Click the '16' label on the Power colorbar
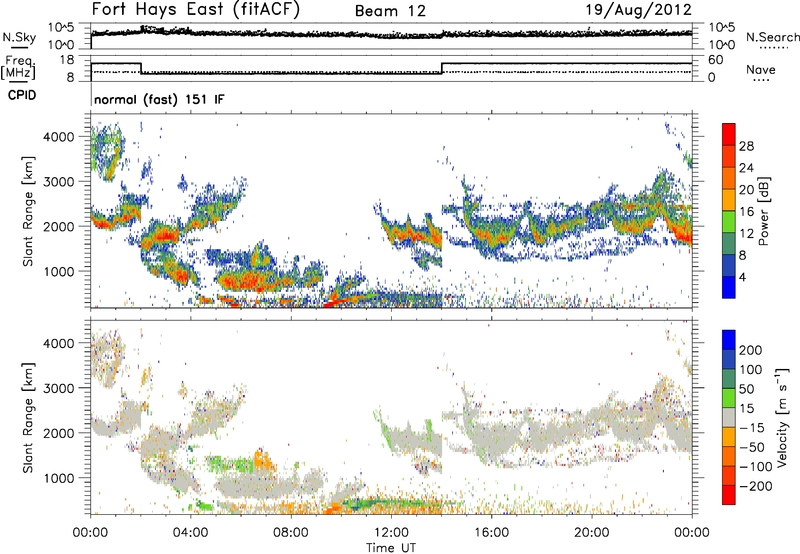Screen dimensions: 800x554 746,212
